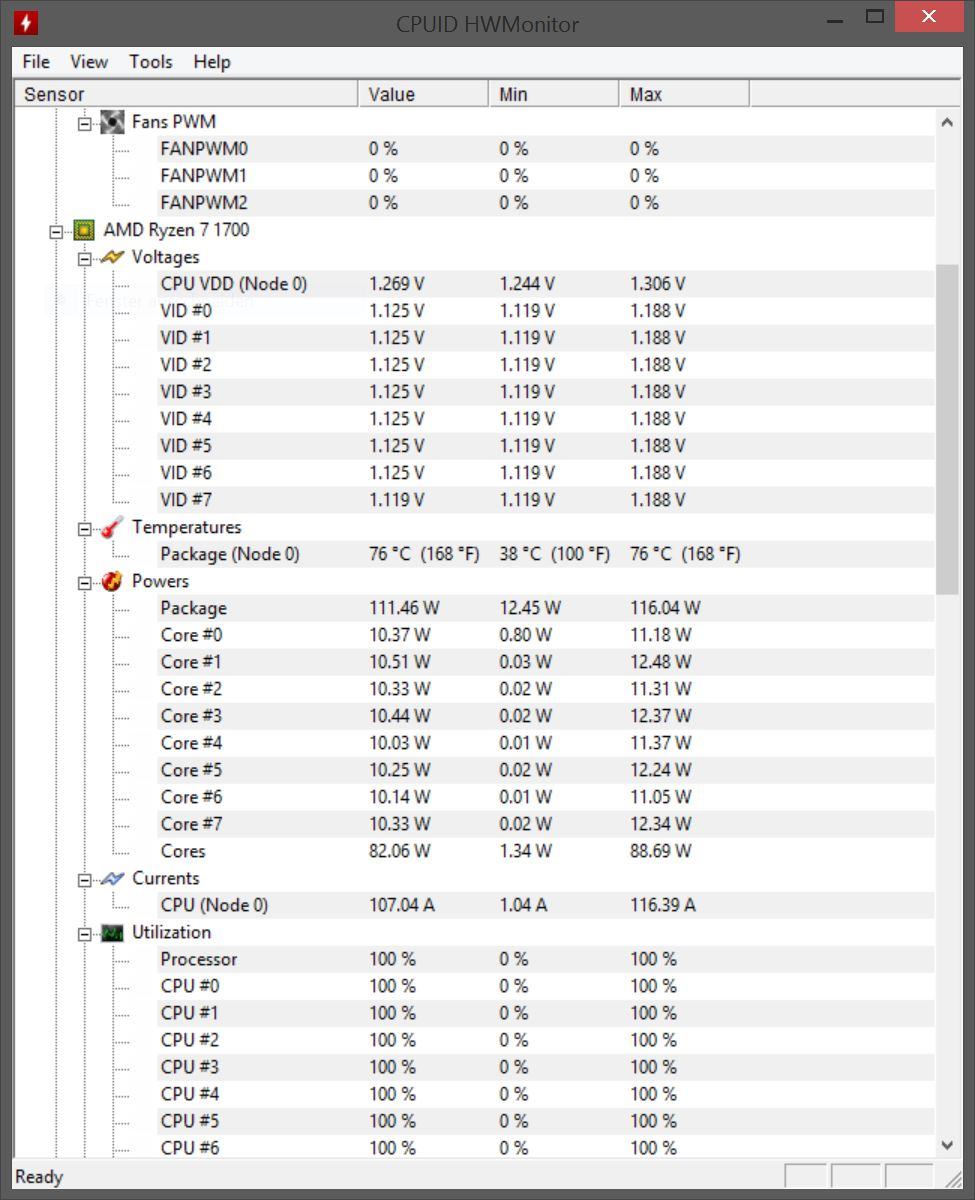The image size is (975, 1200).
Task: Click the scrollbar down arrow
Action: [947, 1145]
